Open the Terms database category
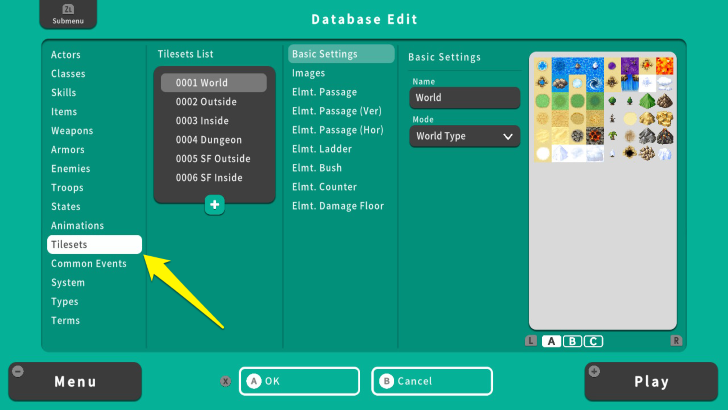This screenshot has width=728, height=410. coord(65,321)
